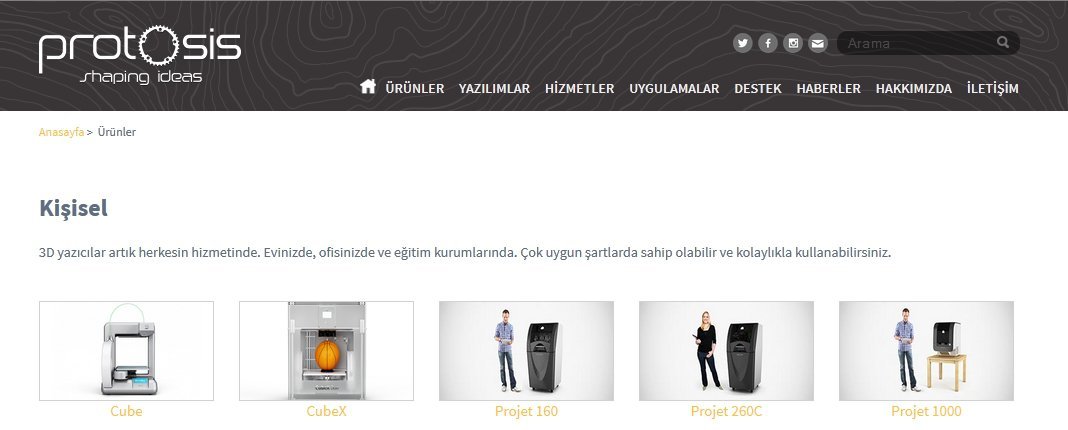Open the UYGULAMALAR menu
This screenshot has height=430, width=1068.
(x=674, y=89)
